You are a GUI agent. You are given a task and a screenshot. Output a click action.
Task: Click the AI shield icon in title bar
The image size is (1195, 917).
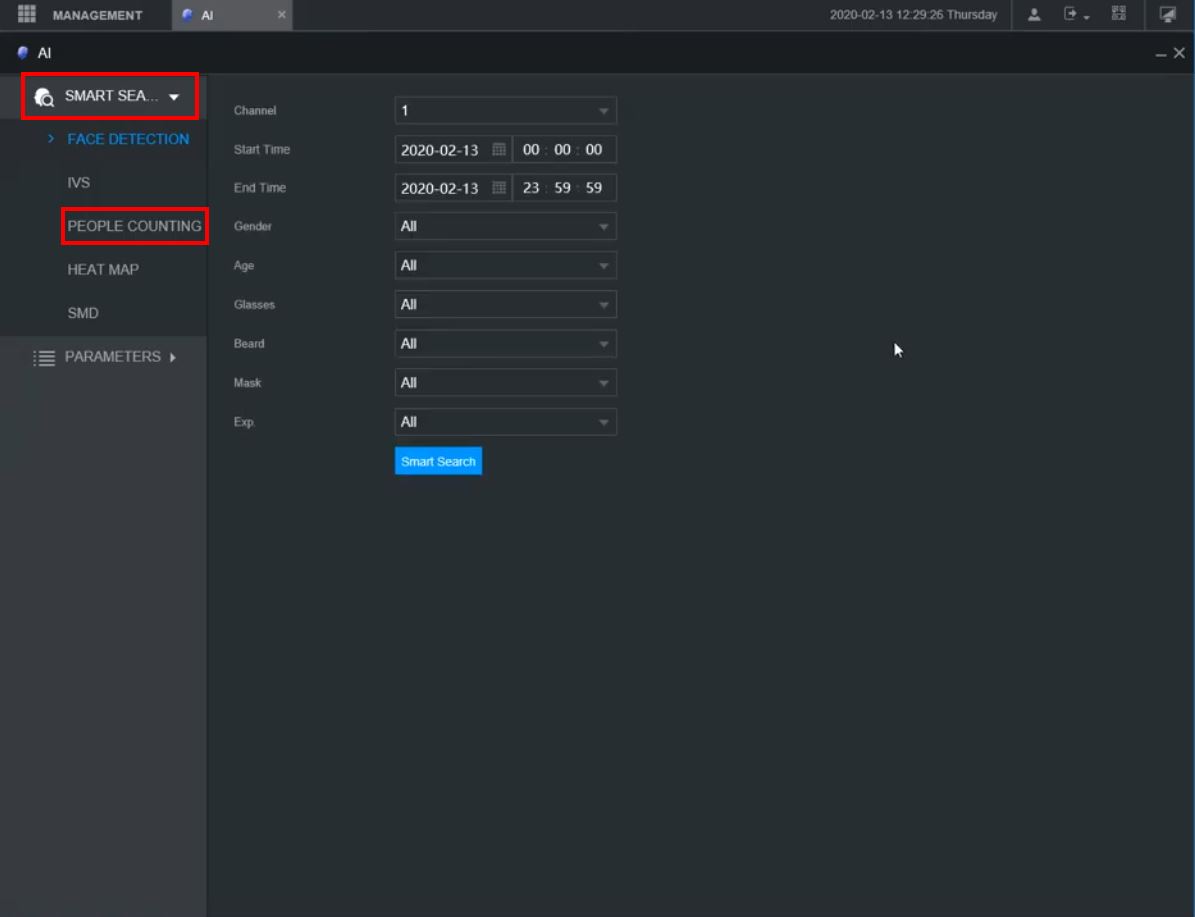coord(23,53)
